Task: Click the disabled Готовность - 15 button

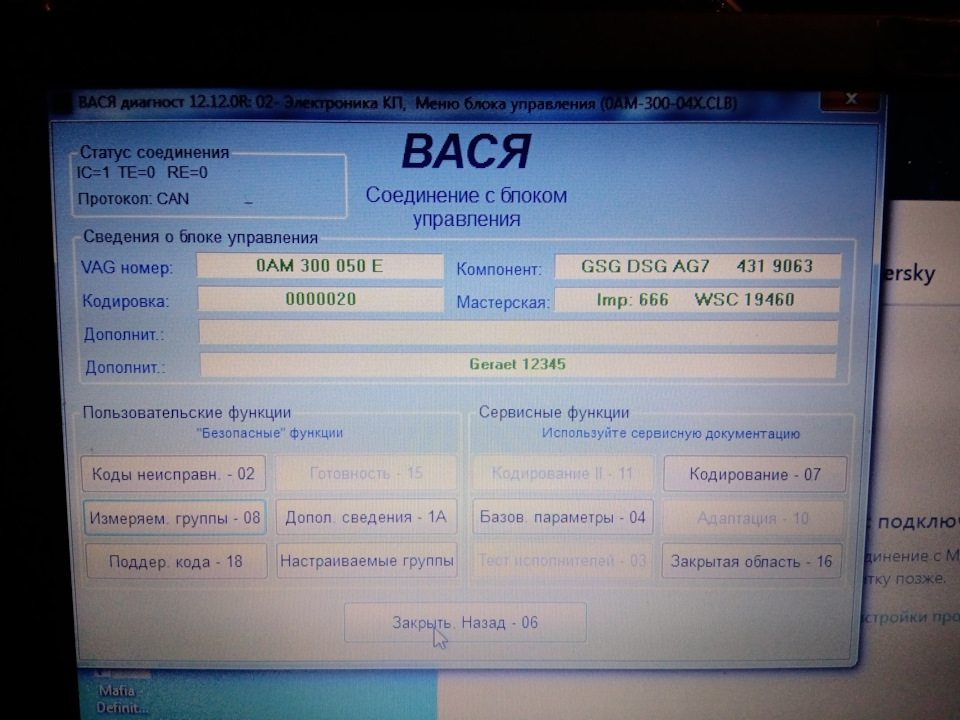Action: click(366, 473)
